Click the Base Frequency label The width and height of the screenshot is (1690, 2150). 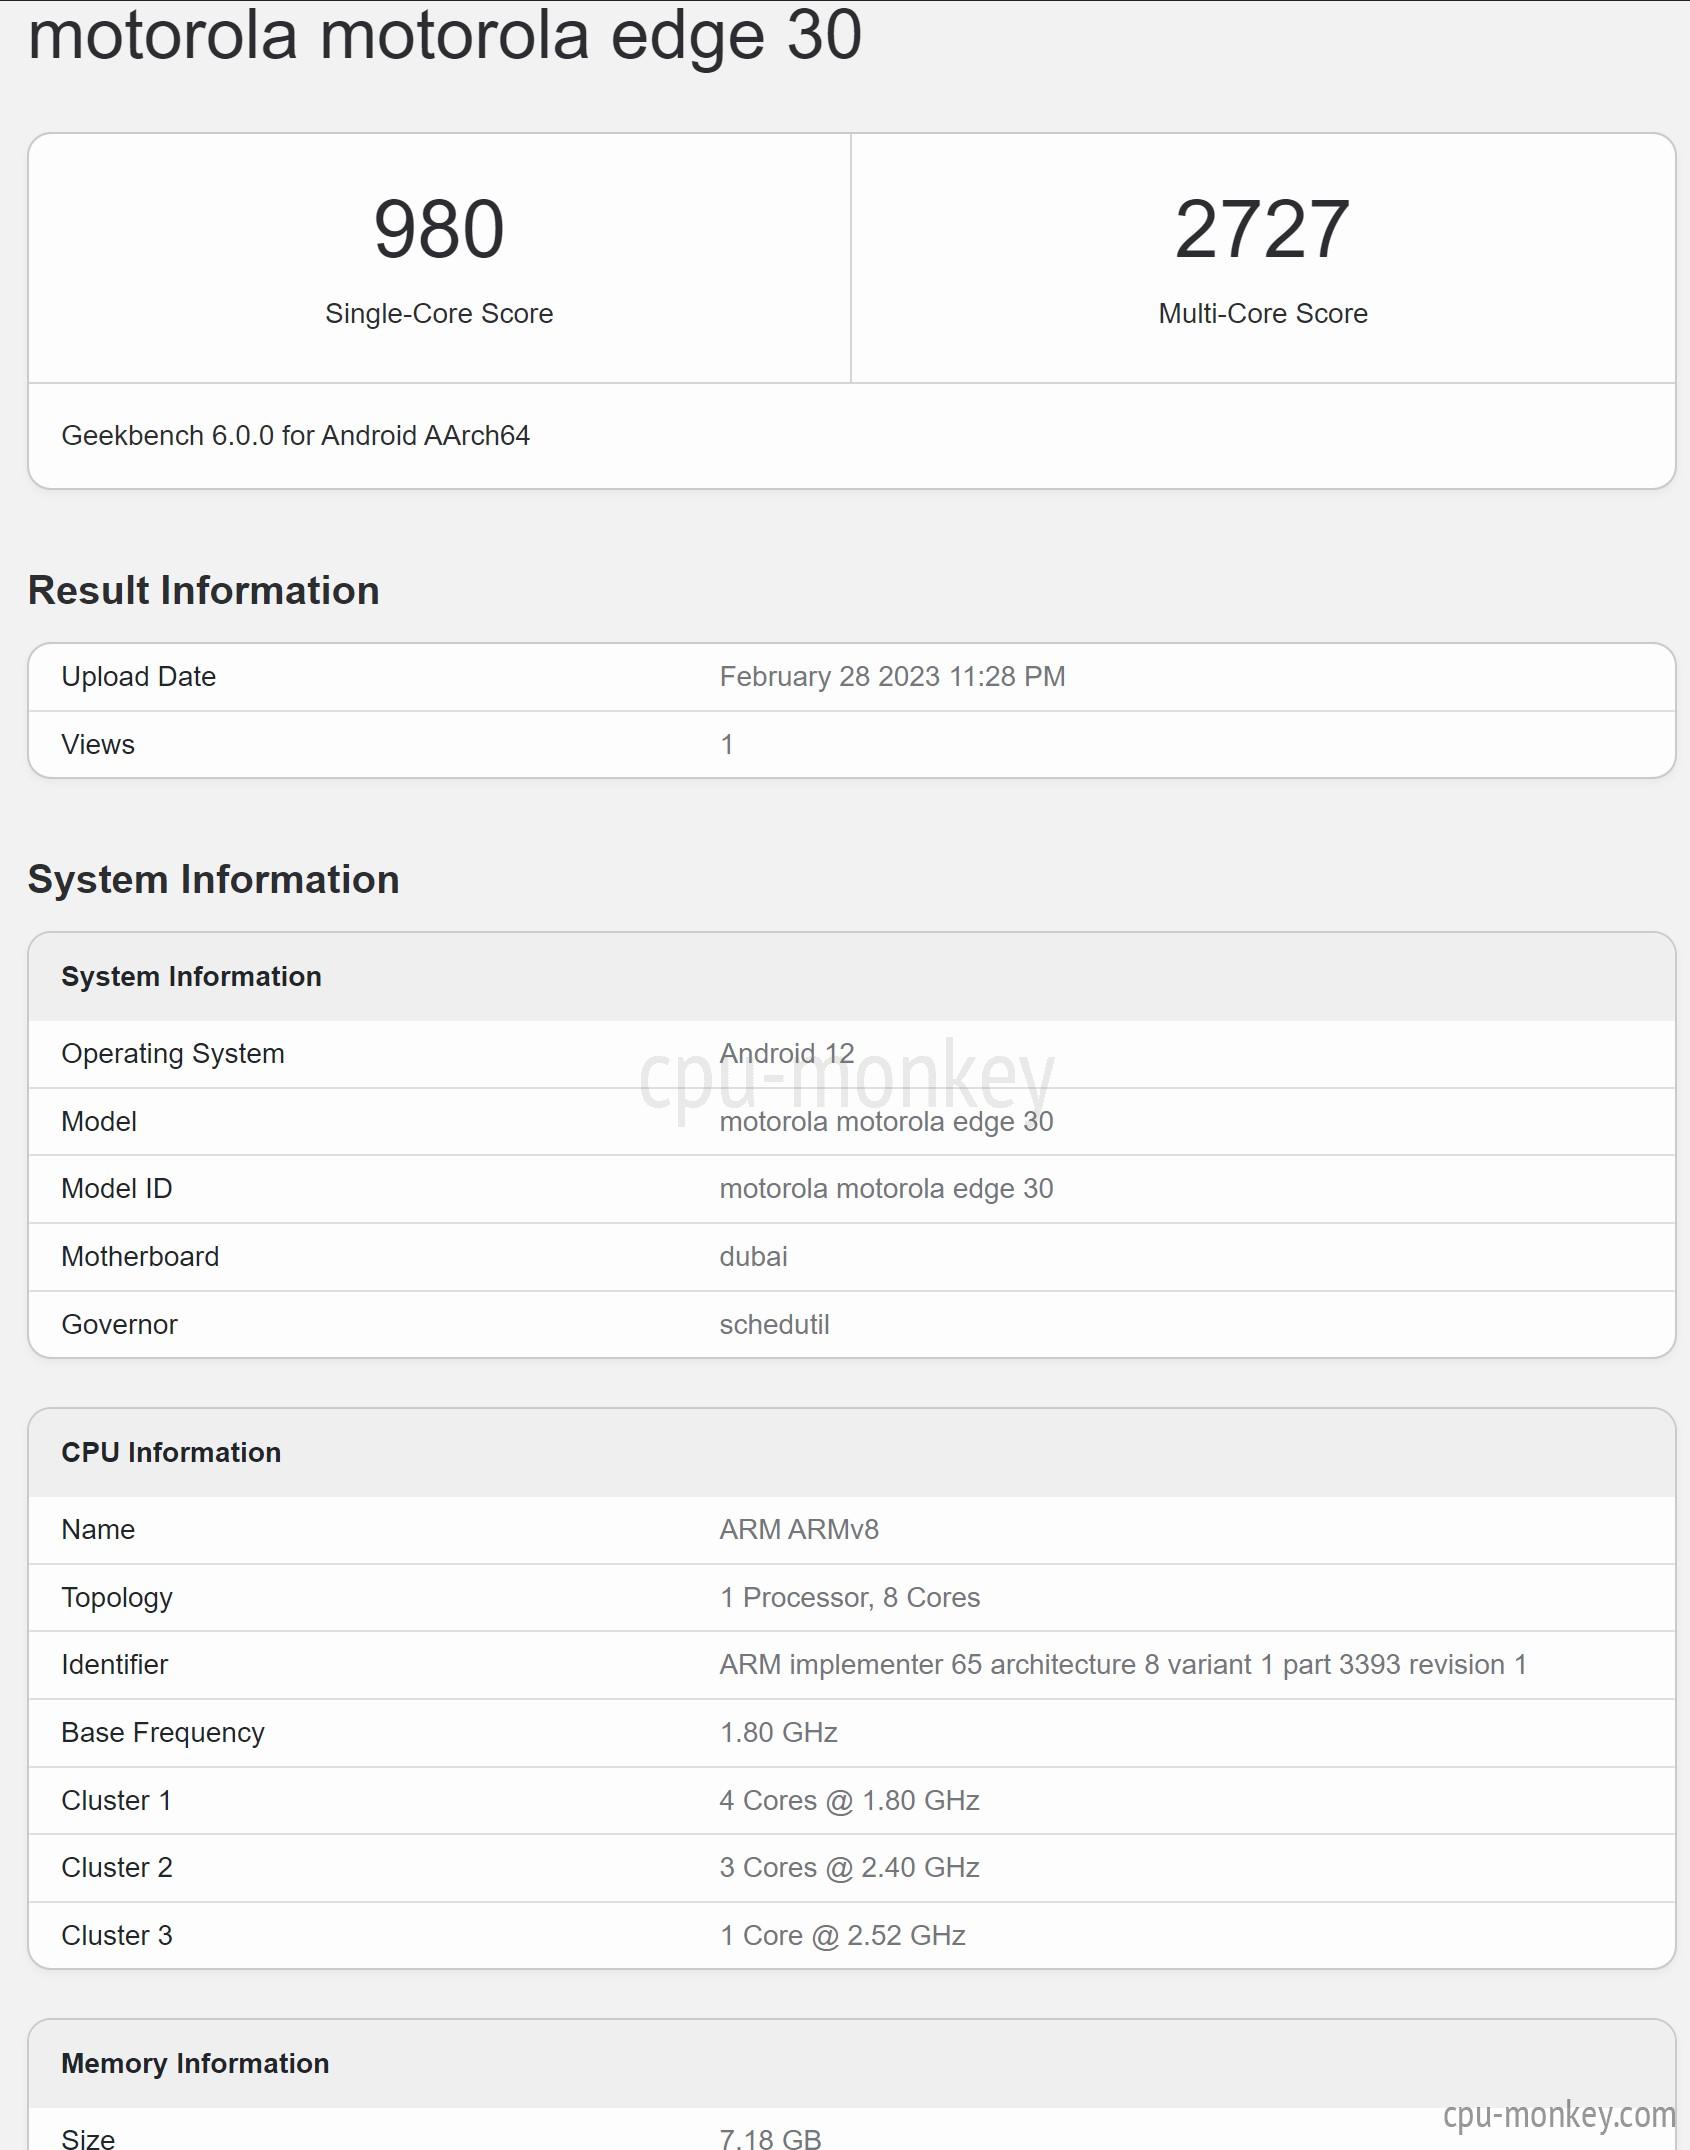pos(163,1732)
